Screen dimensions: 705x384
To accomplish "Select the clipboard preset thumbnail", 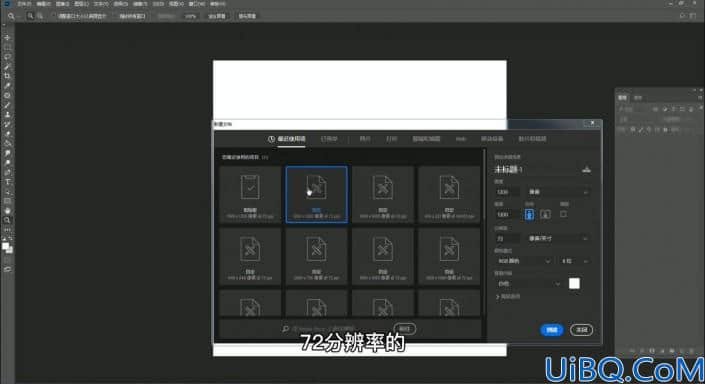I will pyautogui.click(x=250, y=194).
